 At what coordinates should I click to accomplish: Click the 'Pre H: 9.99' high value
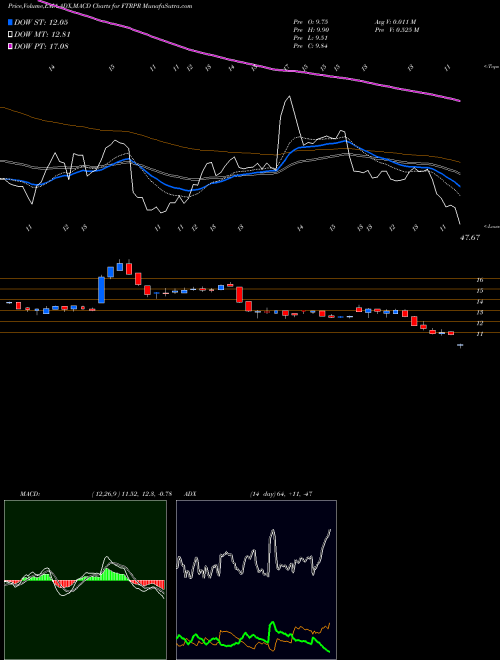(x=311, y=30)
